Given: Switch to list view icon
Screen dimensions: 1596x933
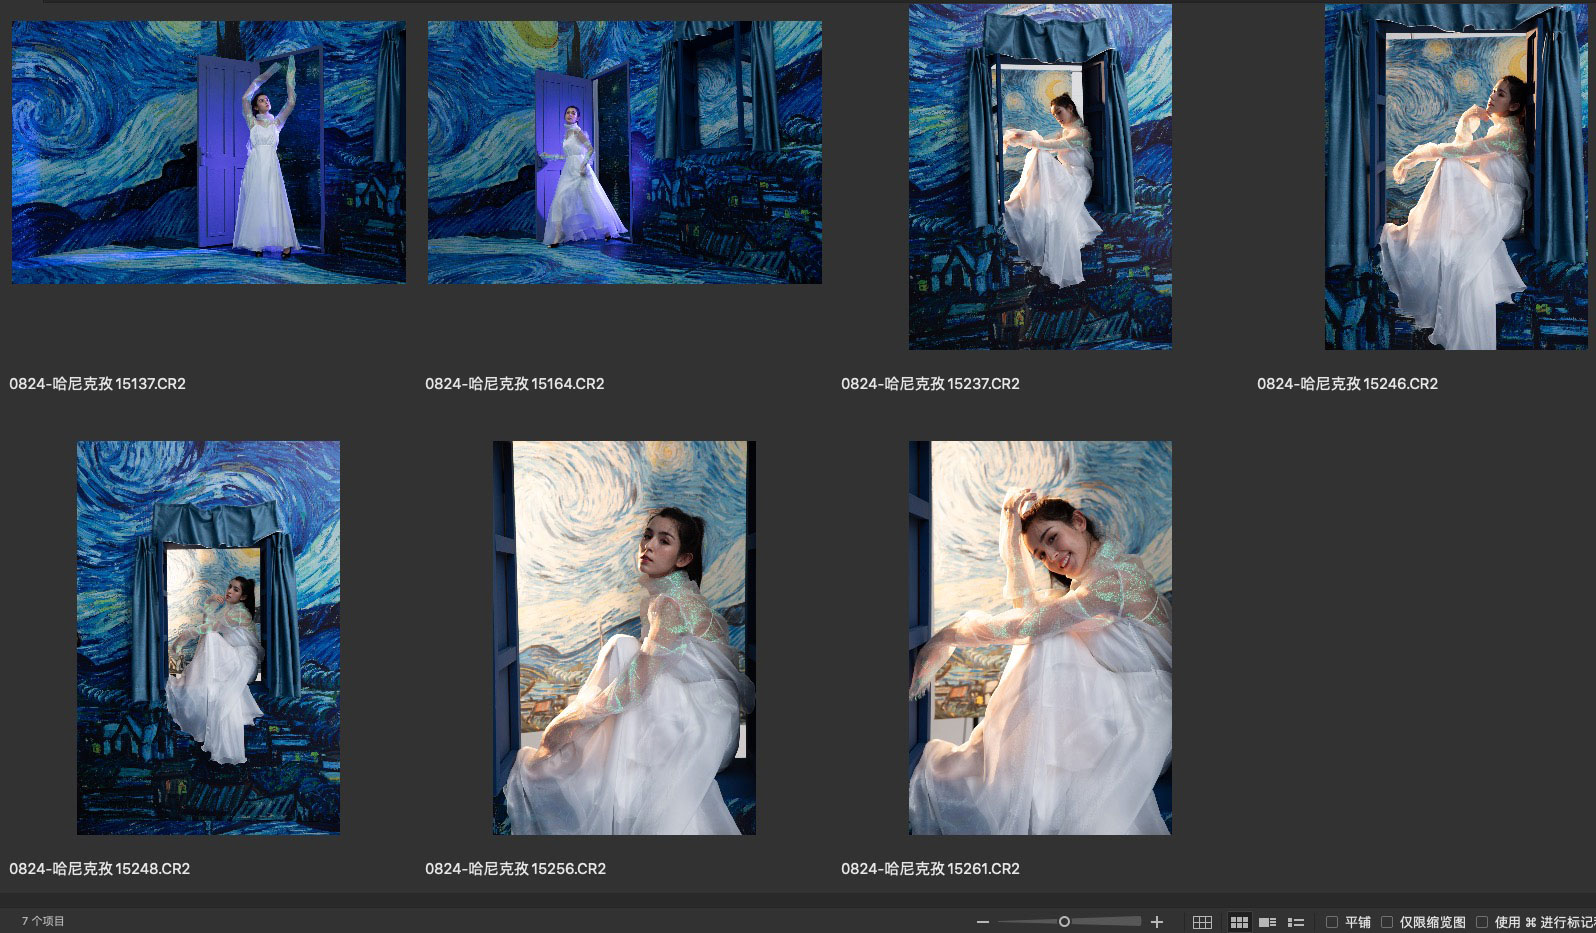Looking at the screenshot, I should [x=1296, y=922].
